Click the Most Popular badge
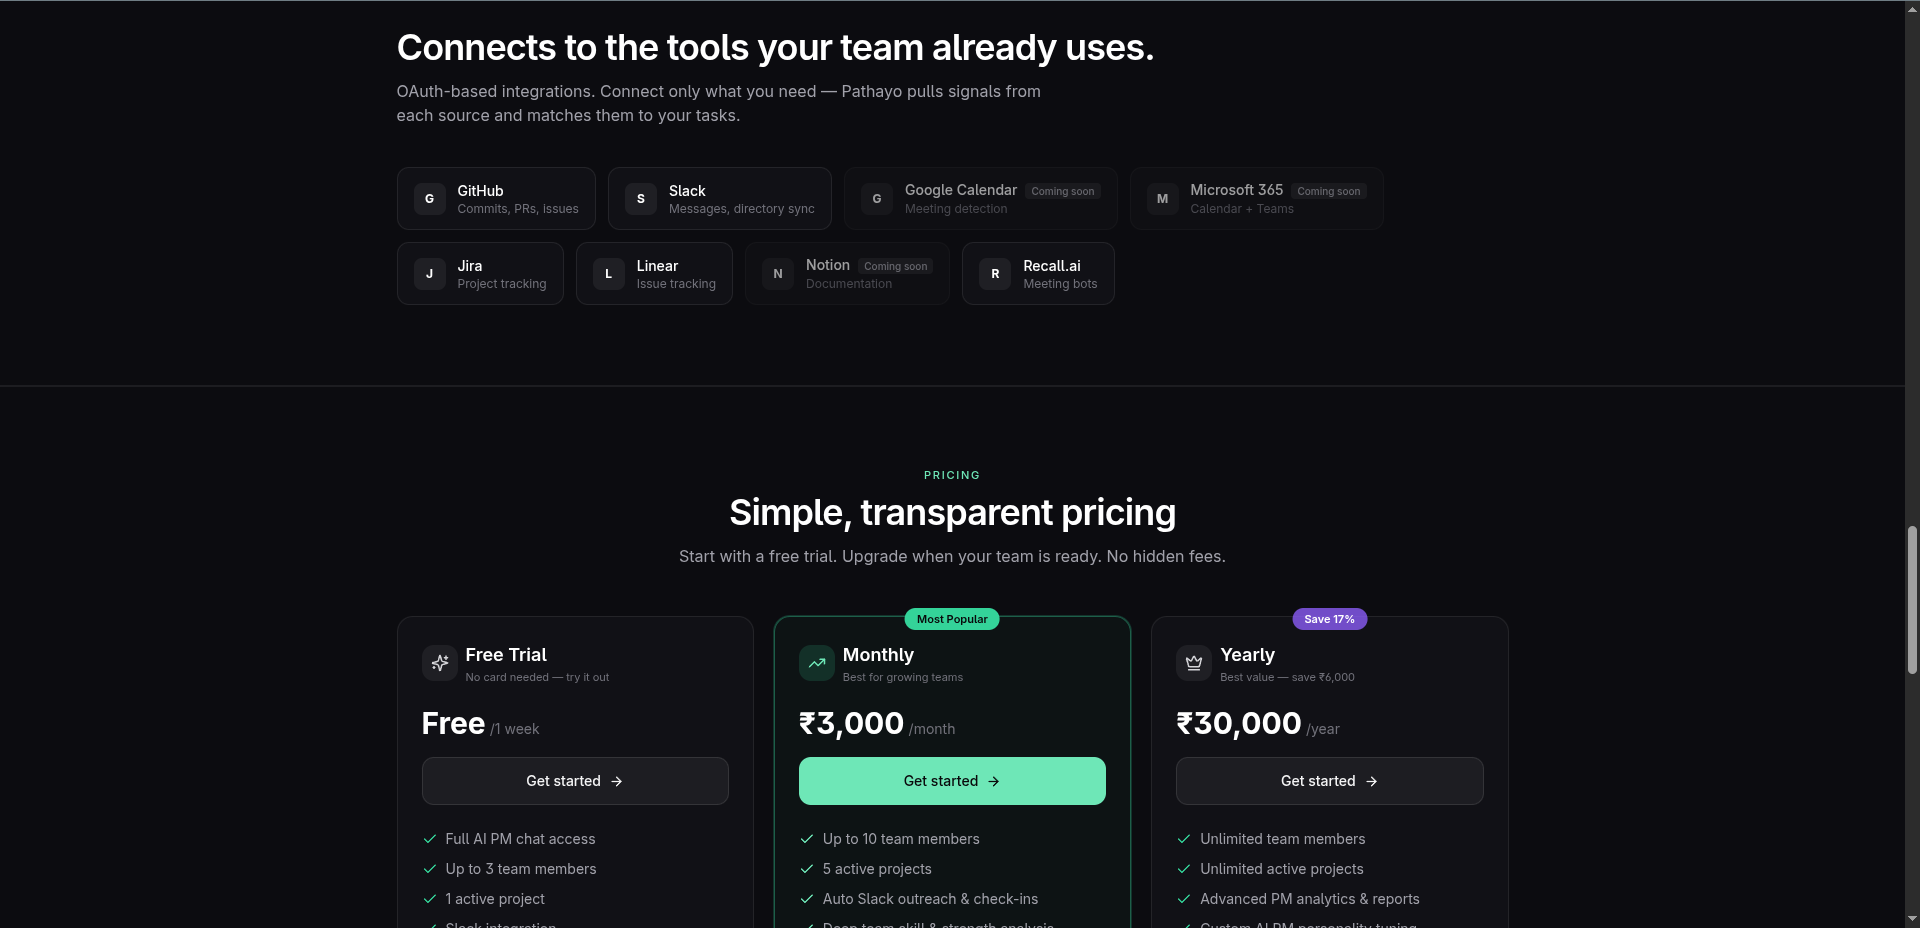The image size is (1920, 928). coord(952,619)
